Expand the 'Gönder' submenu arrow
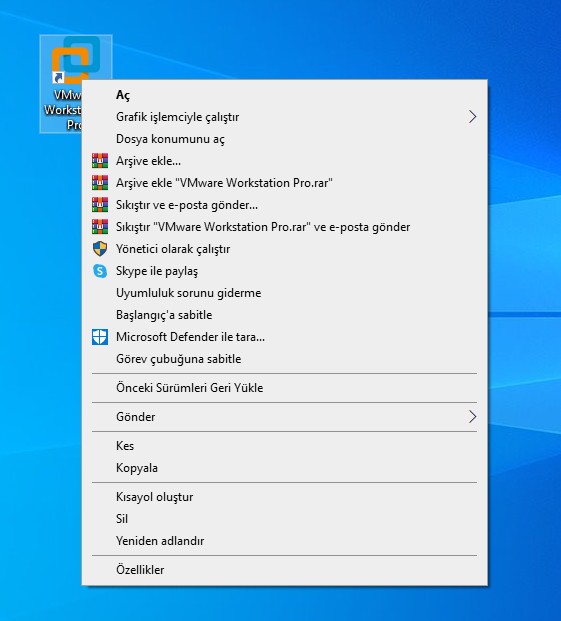 coord(472,417)
